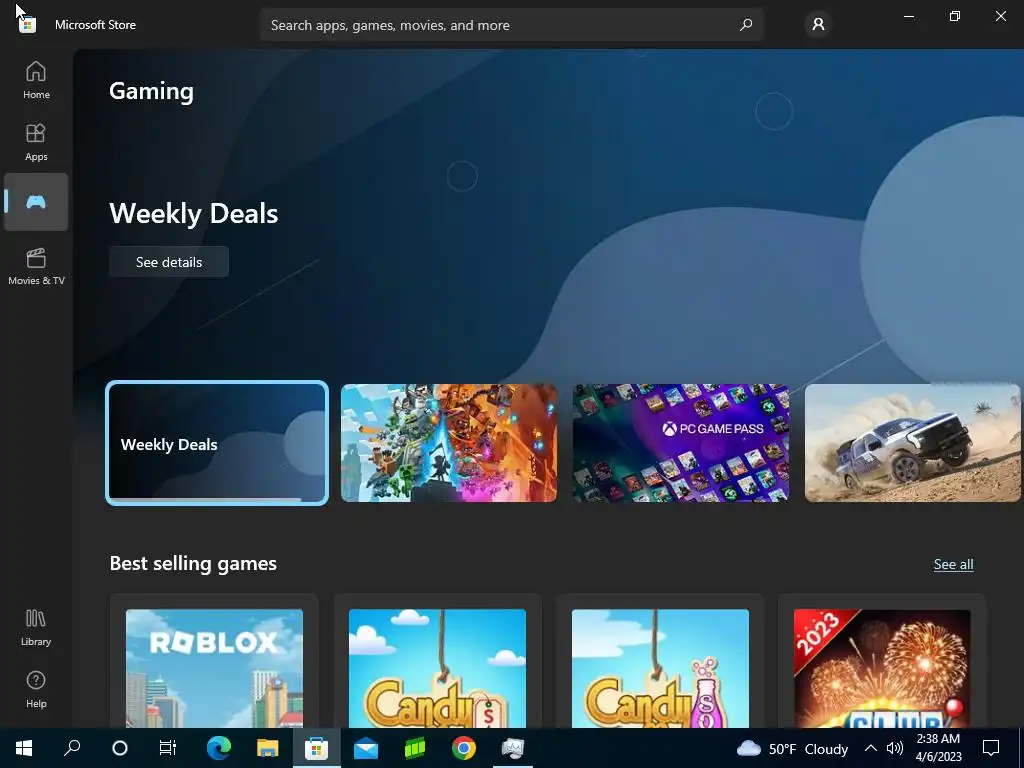Open weather widget showing 50°F Cloudy
Screen dimensions: 1024x768
point(792,748)
